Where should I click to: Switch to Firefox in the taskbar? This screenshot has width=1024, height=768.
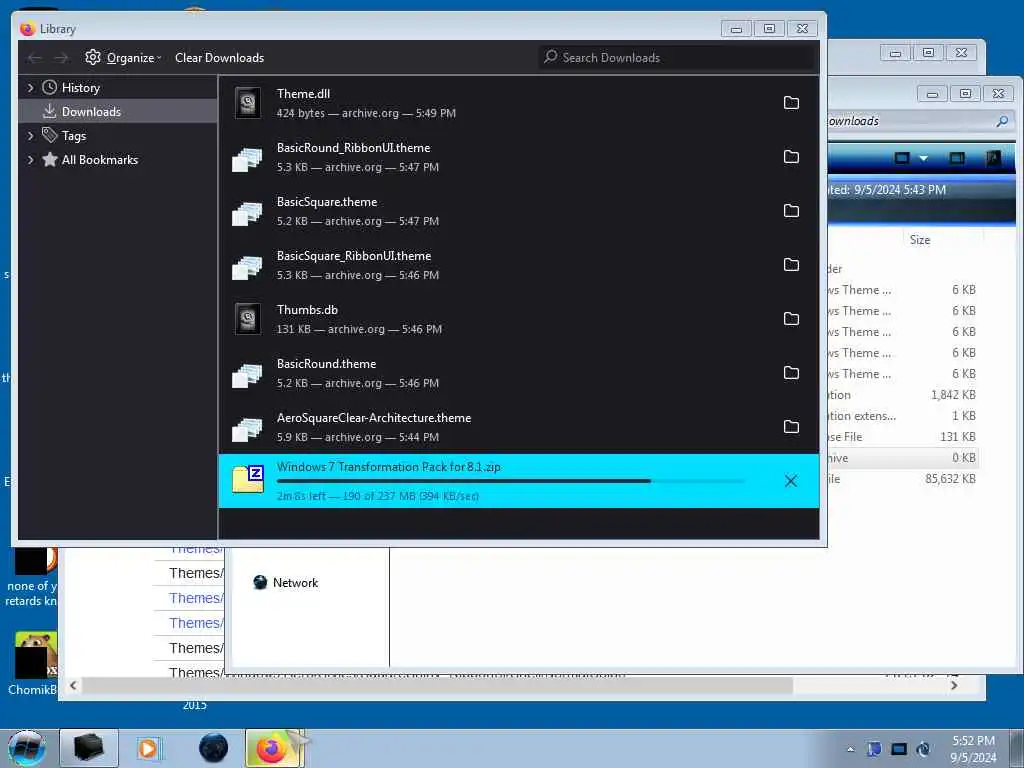pyautogui.click(x=274, y=748)
